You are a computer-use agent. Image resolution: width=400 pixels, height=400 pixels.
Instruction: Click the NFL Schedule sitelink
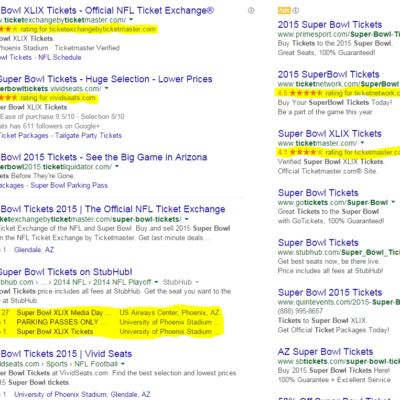(x=60, y=57)
